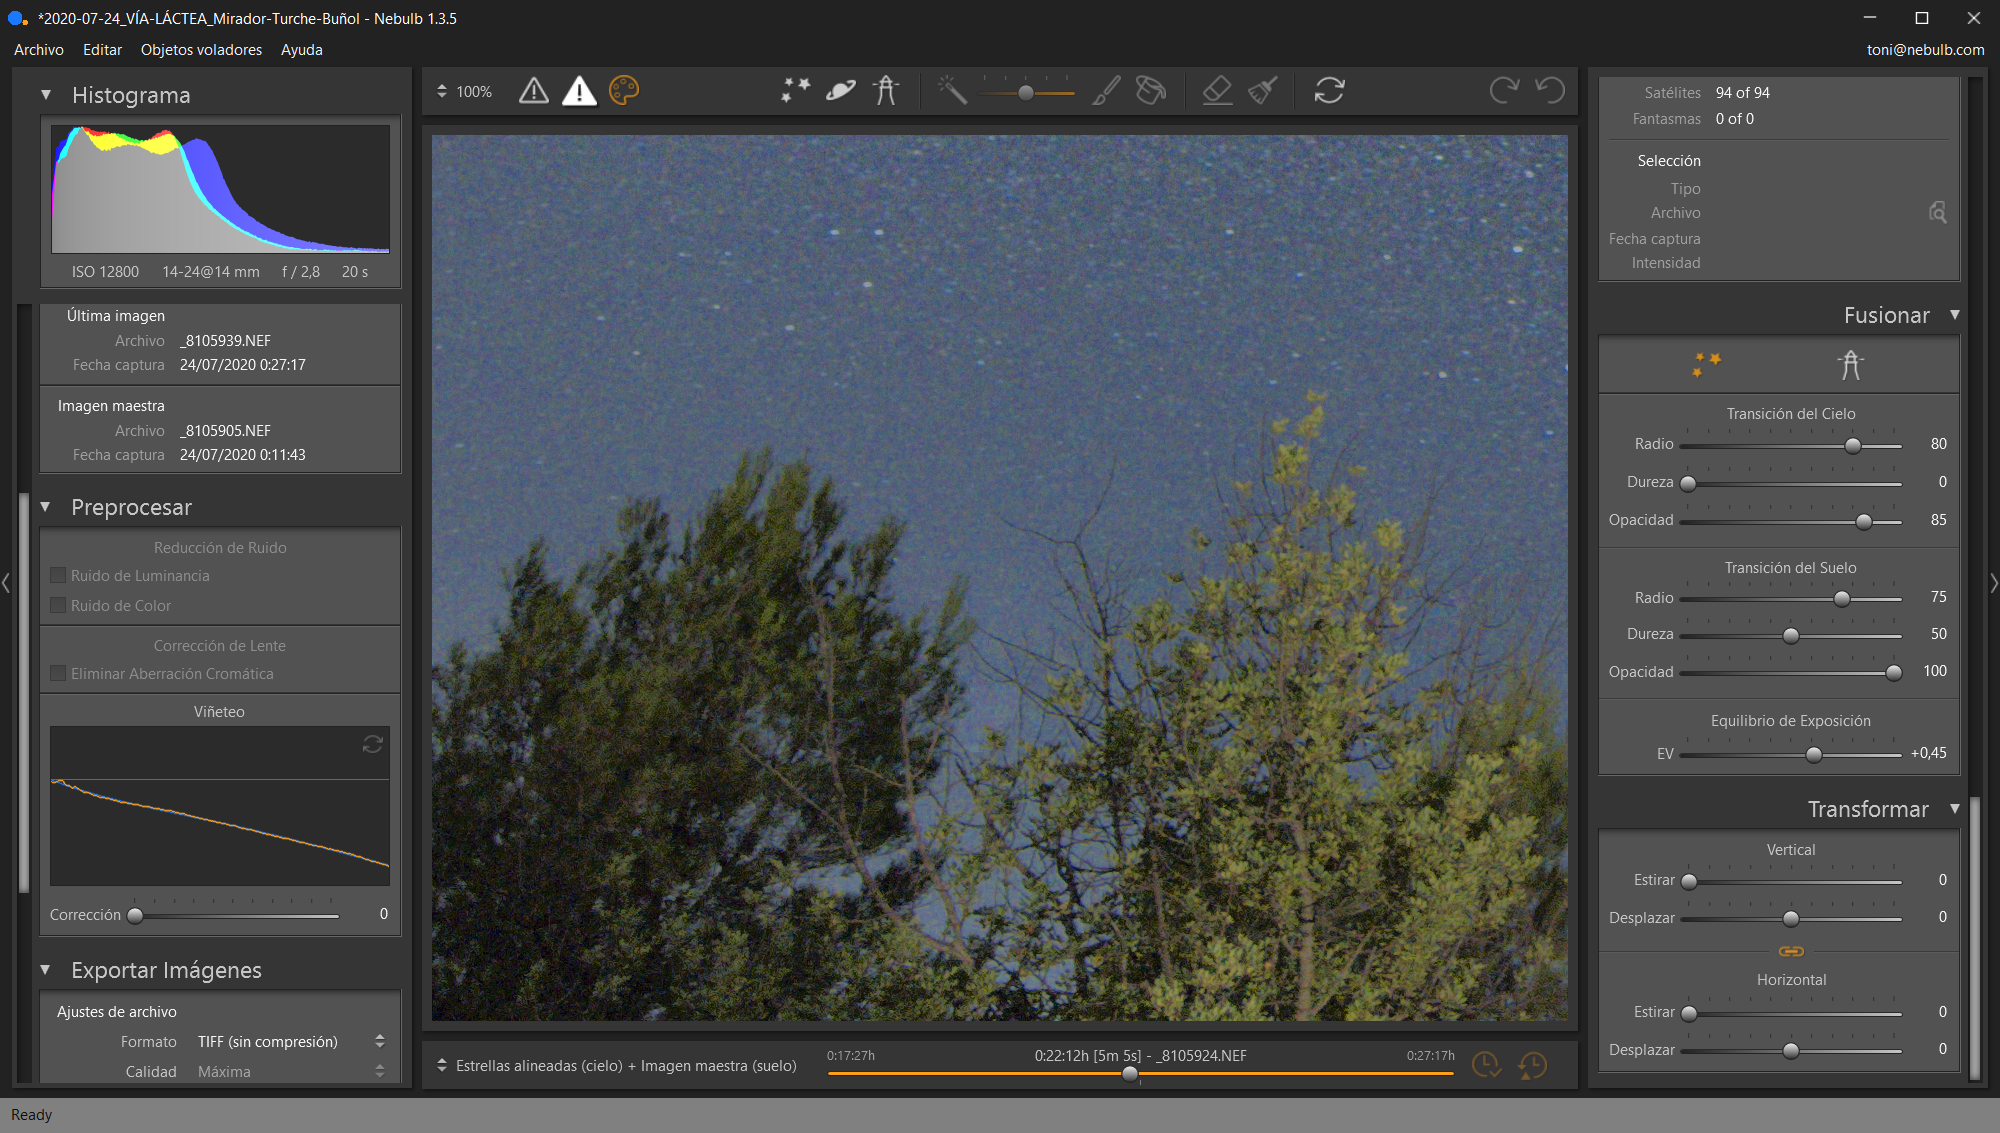Select the ground tower icon in toolbar
The height and width of the screenshot is (1133, 2000).
pos(886,91)
